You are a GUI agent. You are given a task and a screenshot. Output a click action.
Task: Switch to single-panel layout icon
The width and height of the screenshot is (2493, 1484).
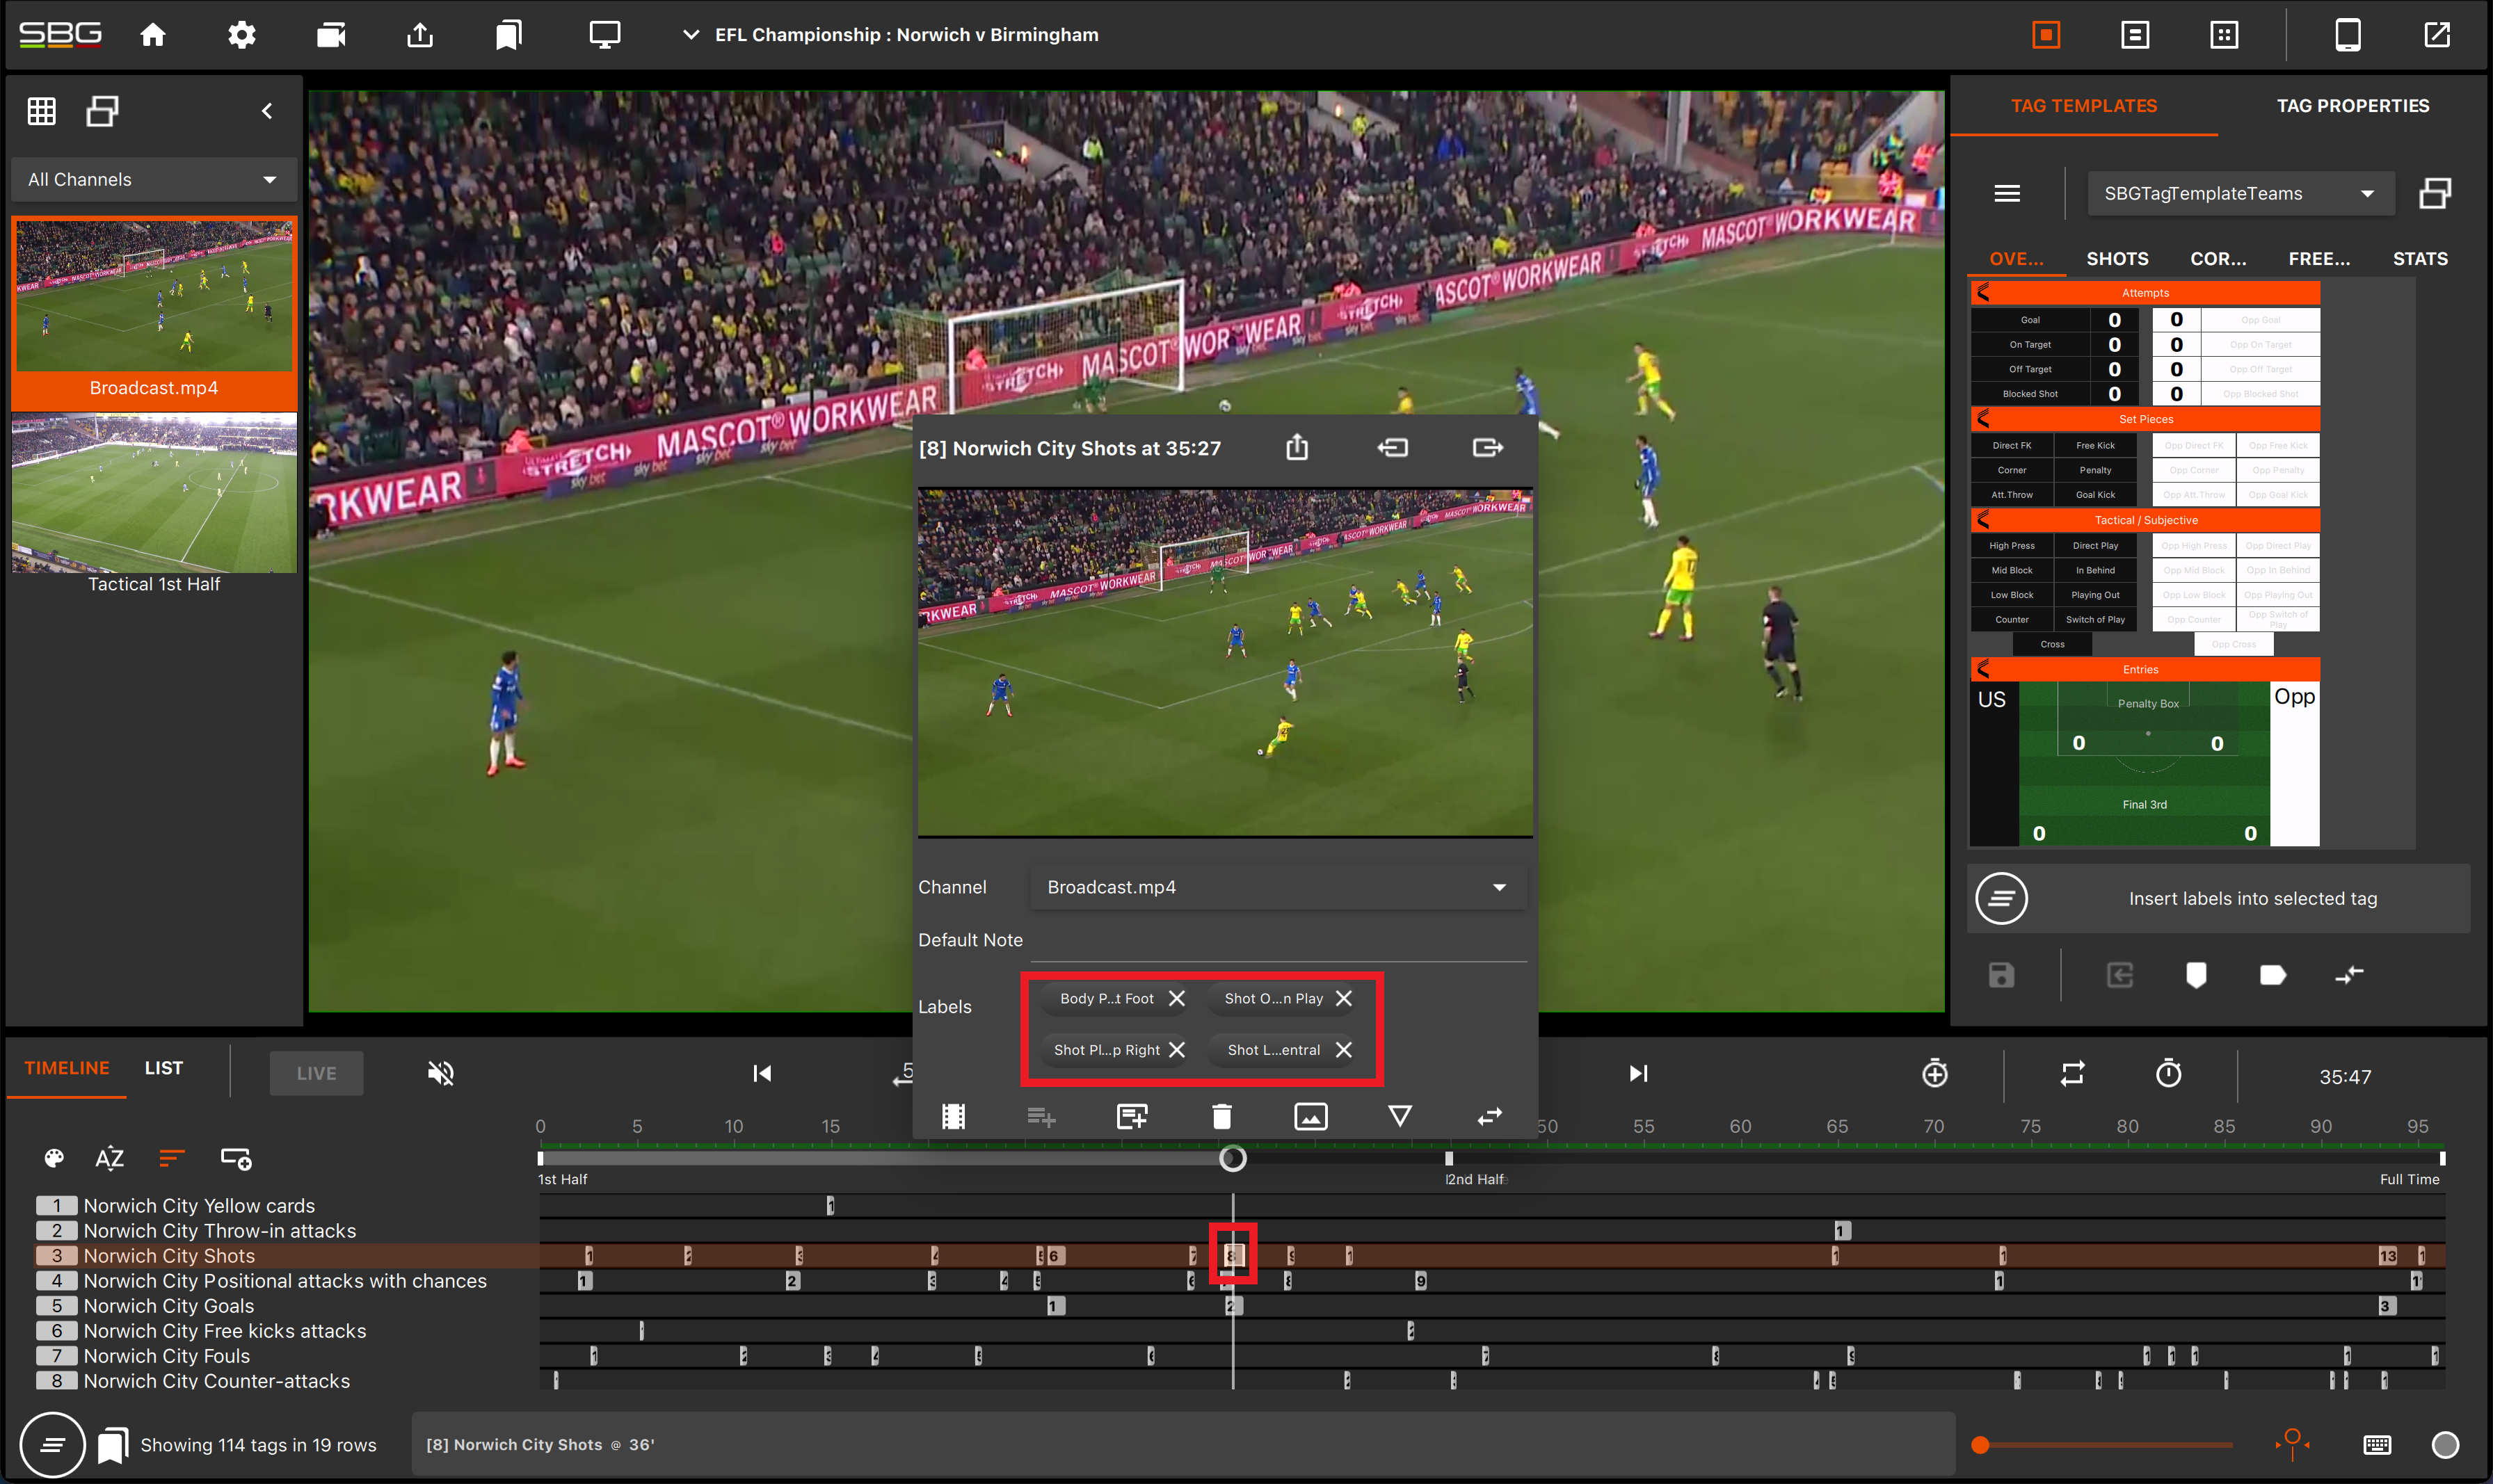(2046, 35)
